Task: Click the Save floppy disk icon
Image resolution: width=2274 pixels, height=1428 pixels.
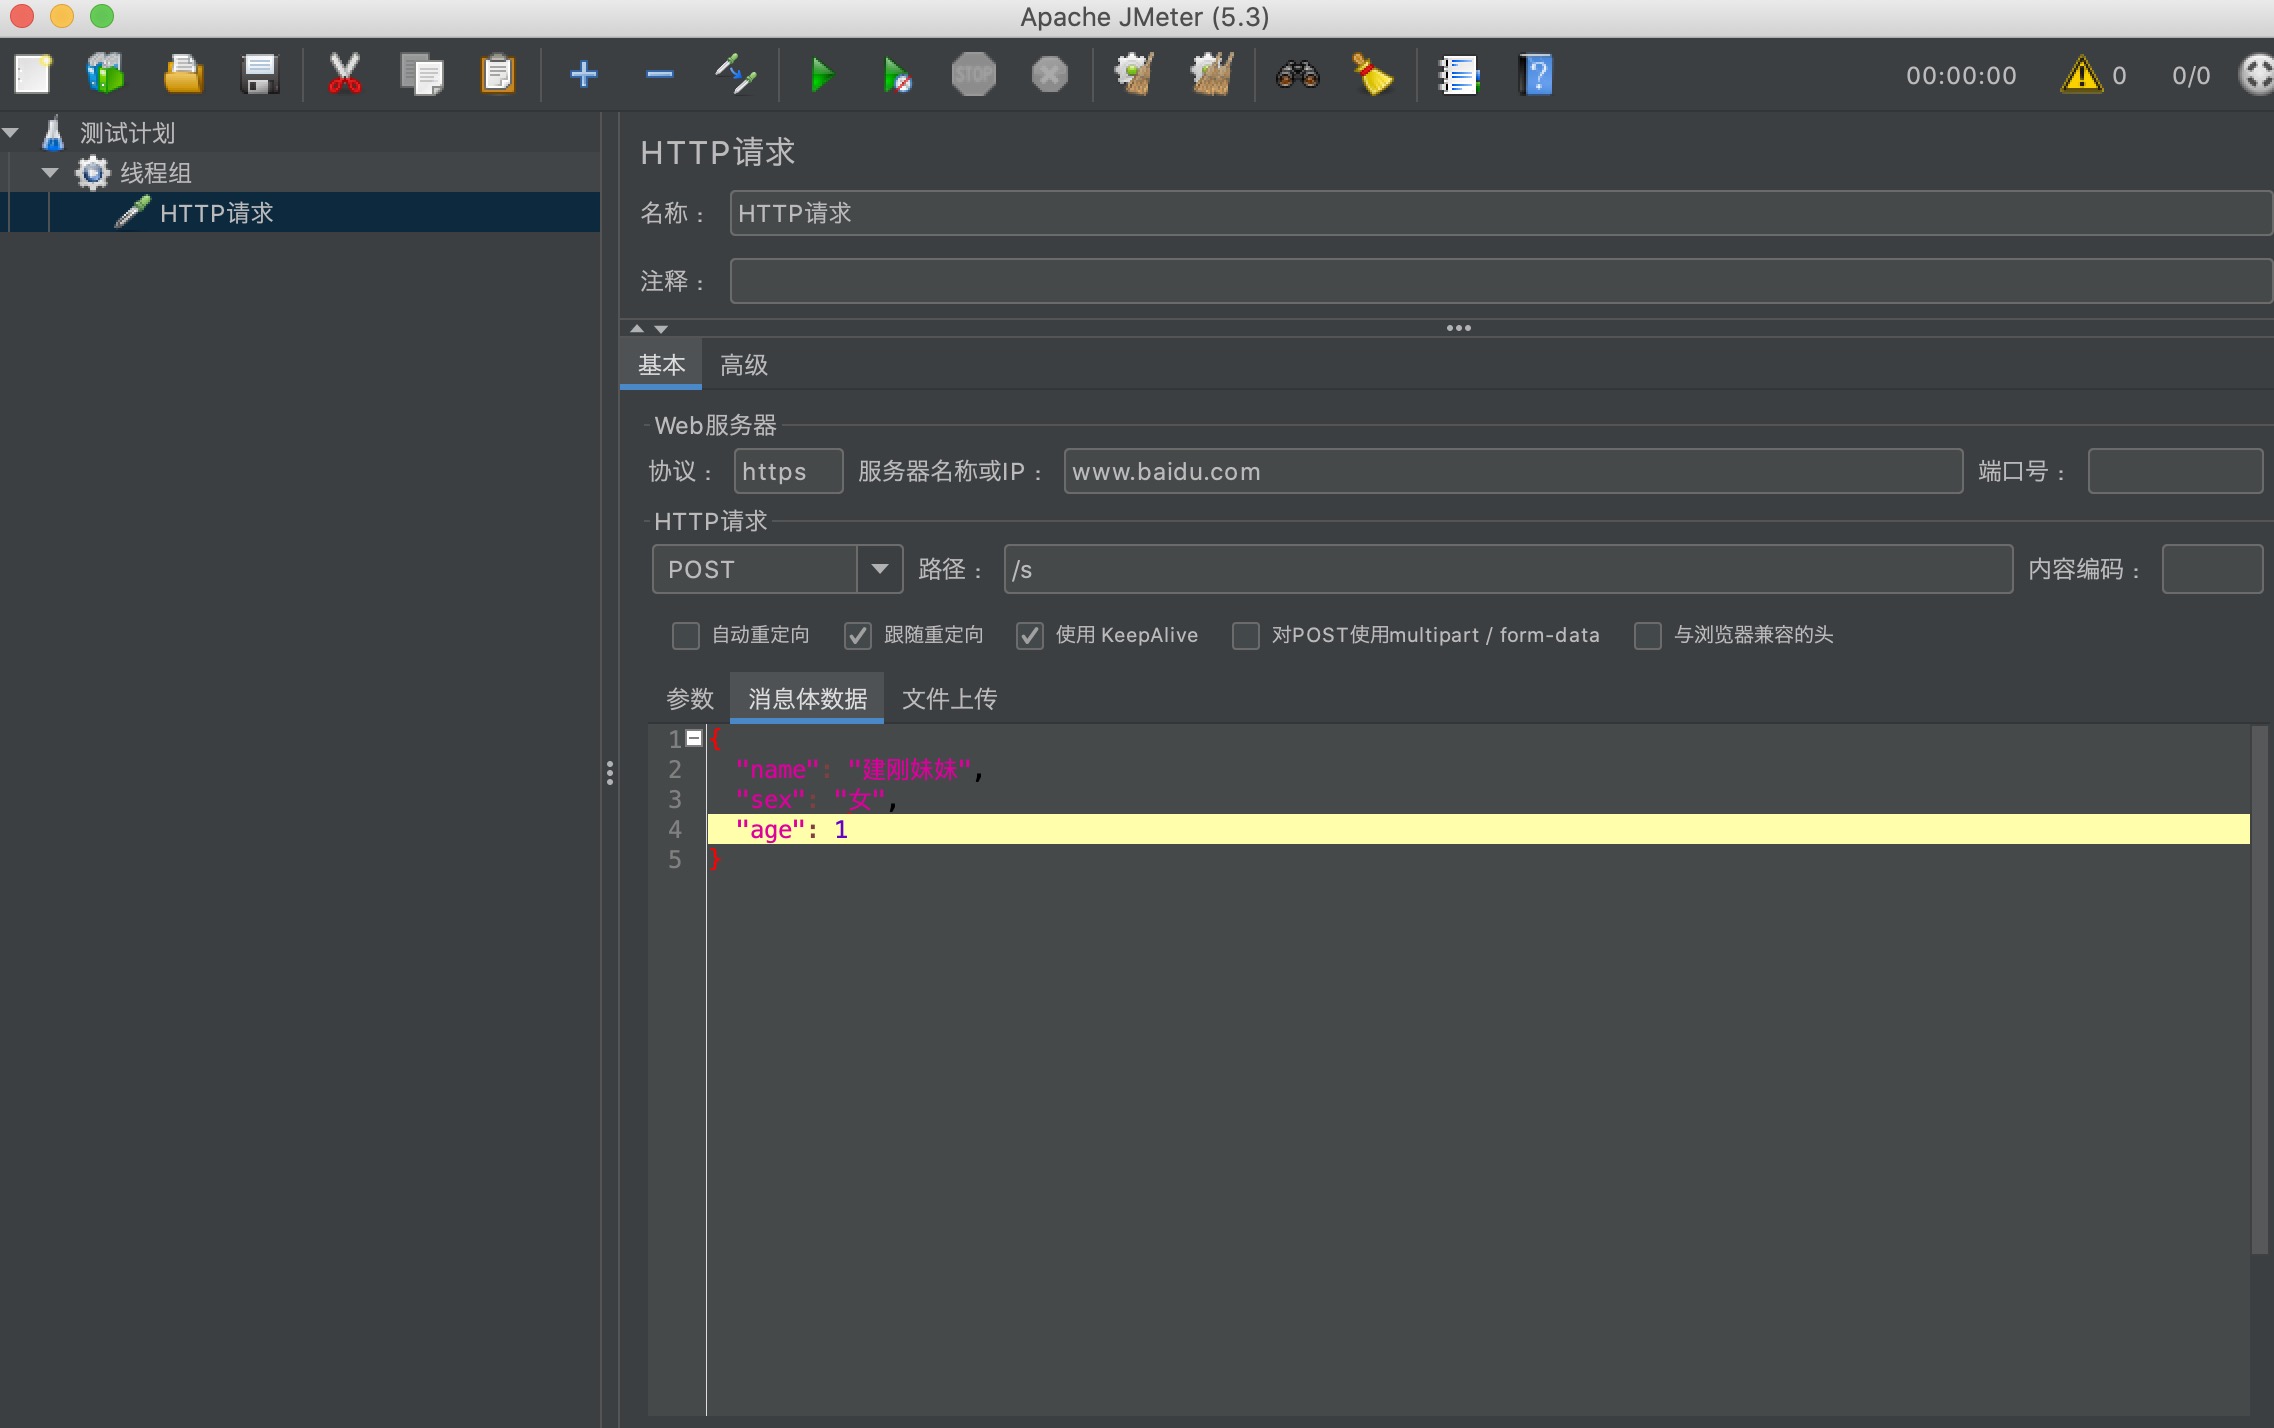Action: pos(260,75)
